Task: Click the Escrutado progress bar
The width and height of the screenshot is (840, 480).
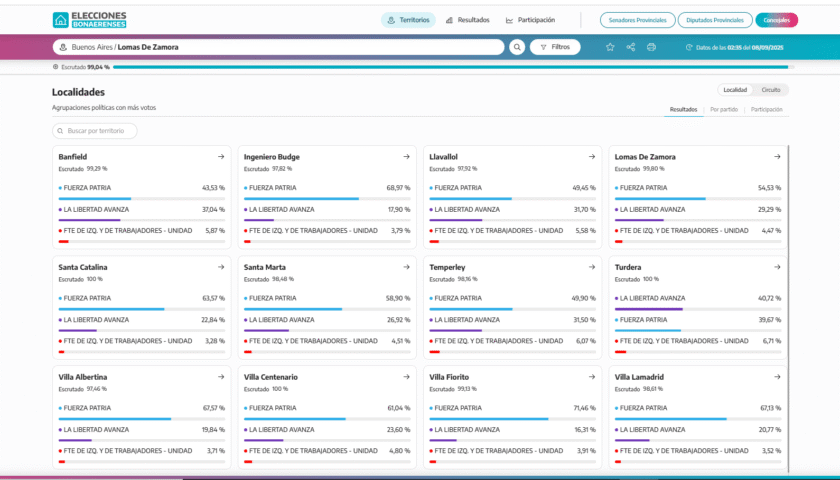Action: pyautogui.click(x=450, y=67)
